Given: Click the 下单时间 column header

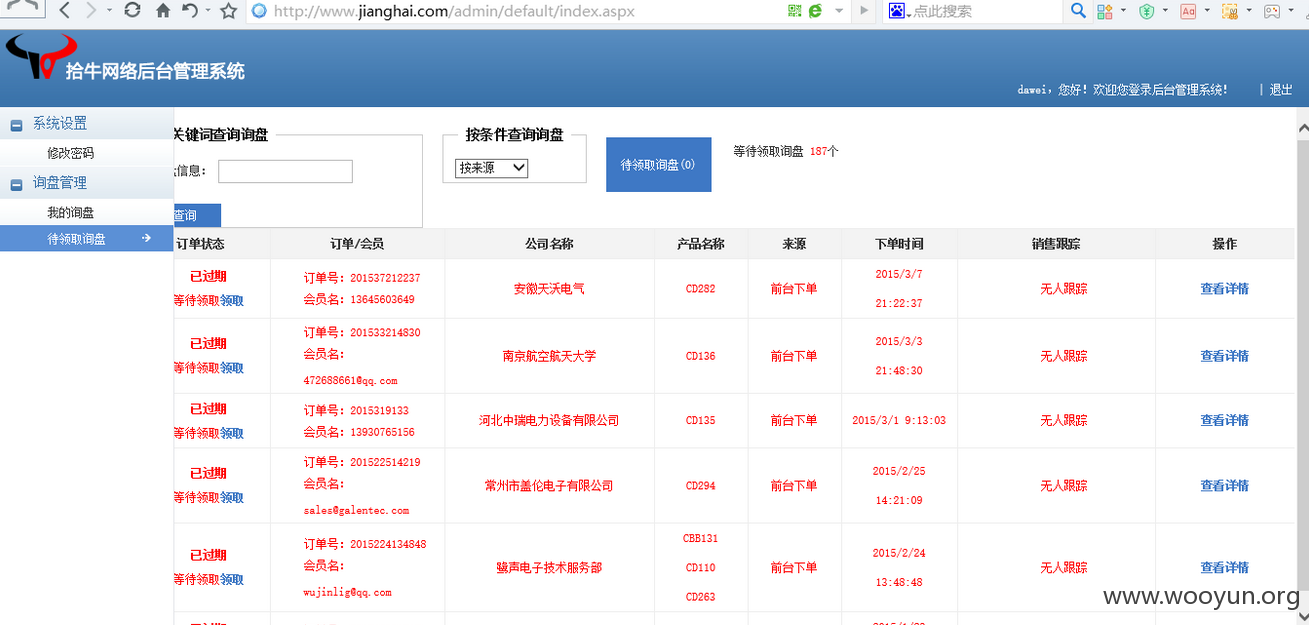Looking at the screenshot, I should (x=899, y=243).
